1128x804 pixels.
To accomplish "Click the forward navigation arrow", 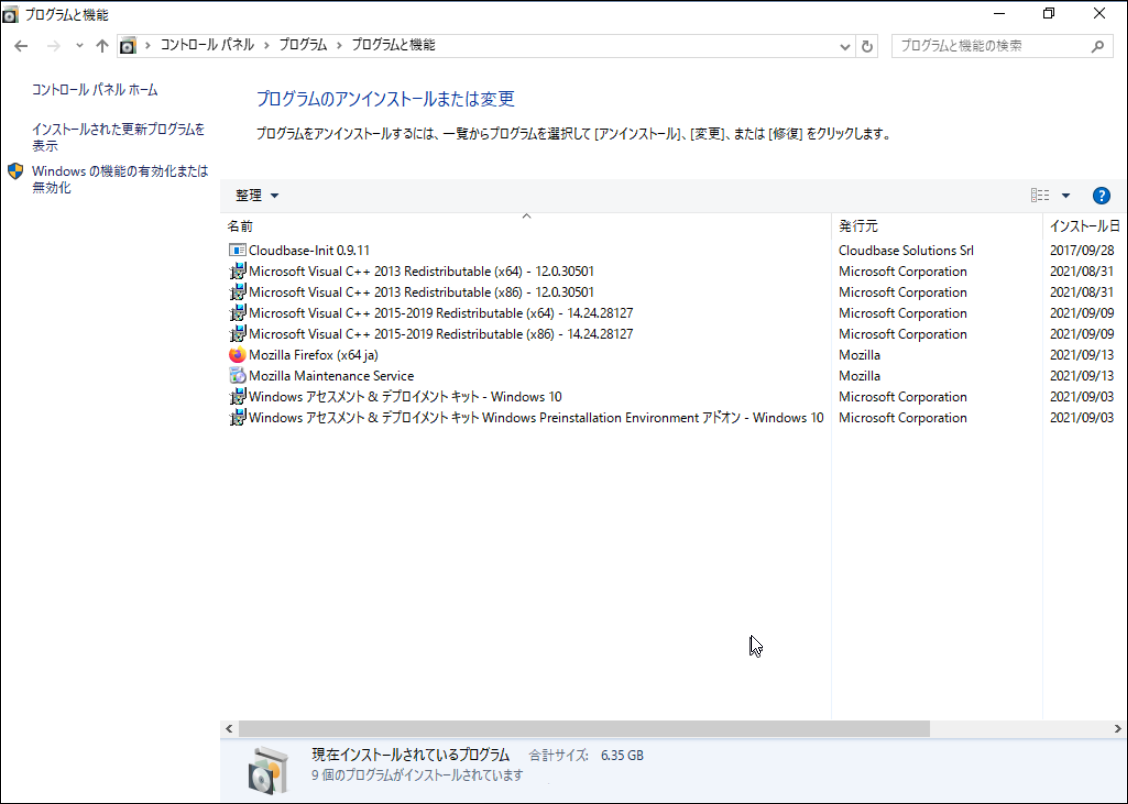I will click(53, 46).
